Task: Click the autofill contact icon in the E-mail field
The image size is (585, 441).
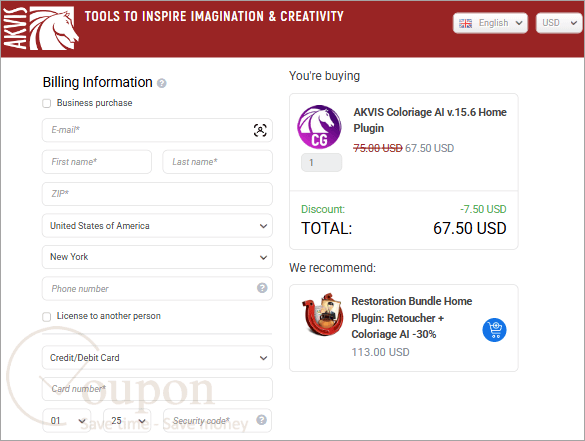Action: click(x=260, y=130)
